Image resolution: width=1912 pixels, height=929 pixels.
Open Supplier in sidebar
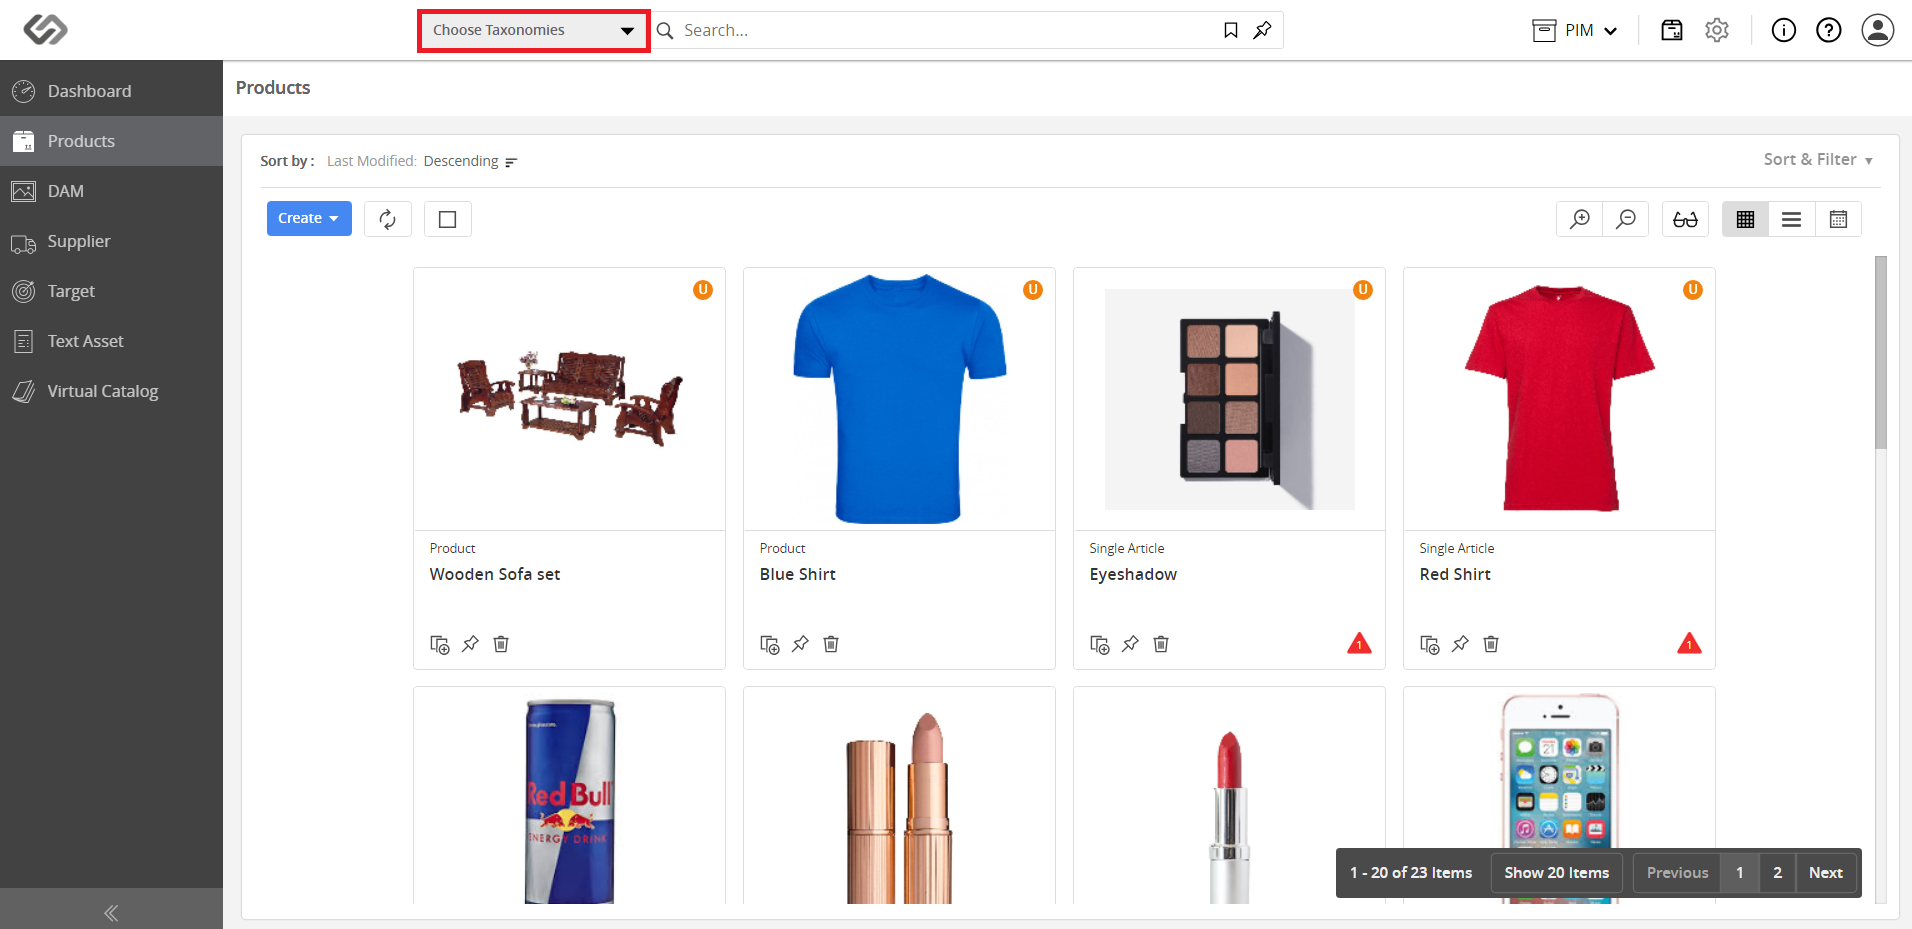tap(111, 241)
